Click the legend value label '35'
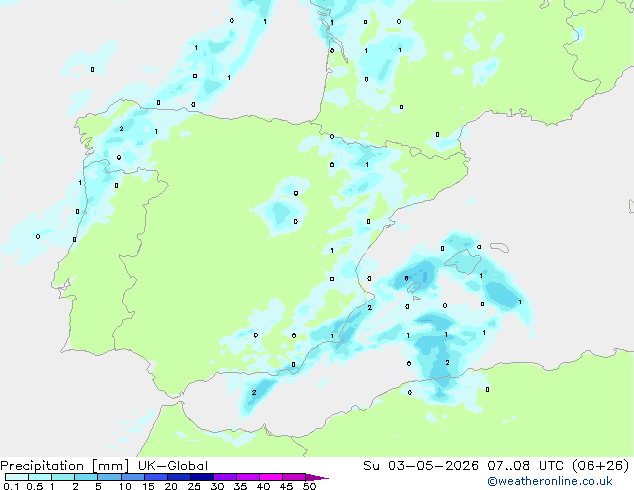 240,486
